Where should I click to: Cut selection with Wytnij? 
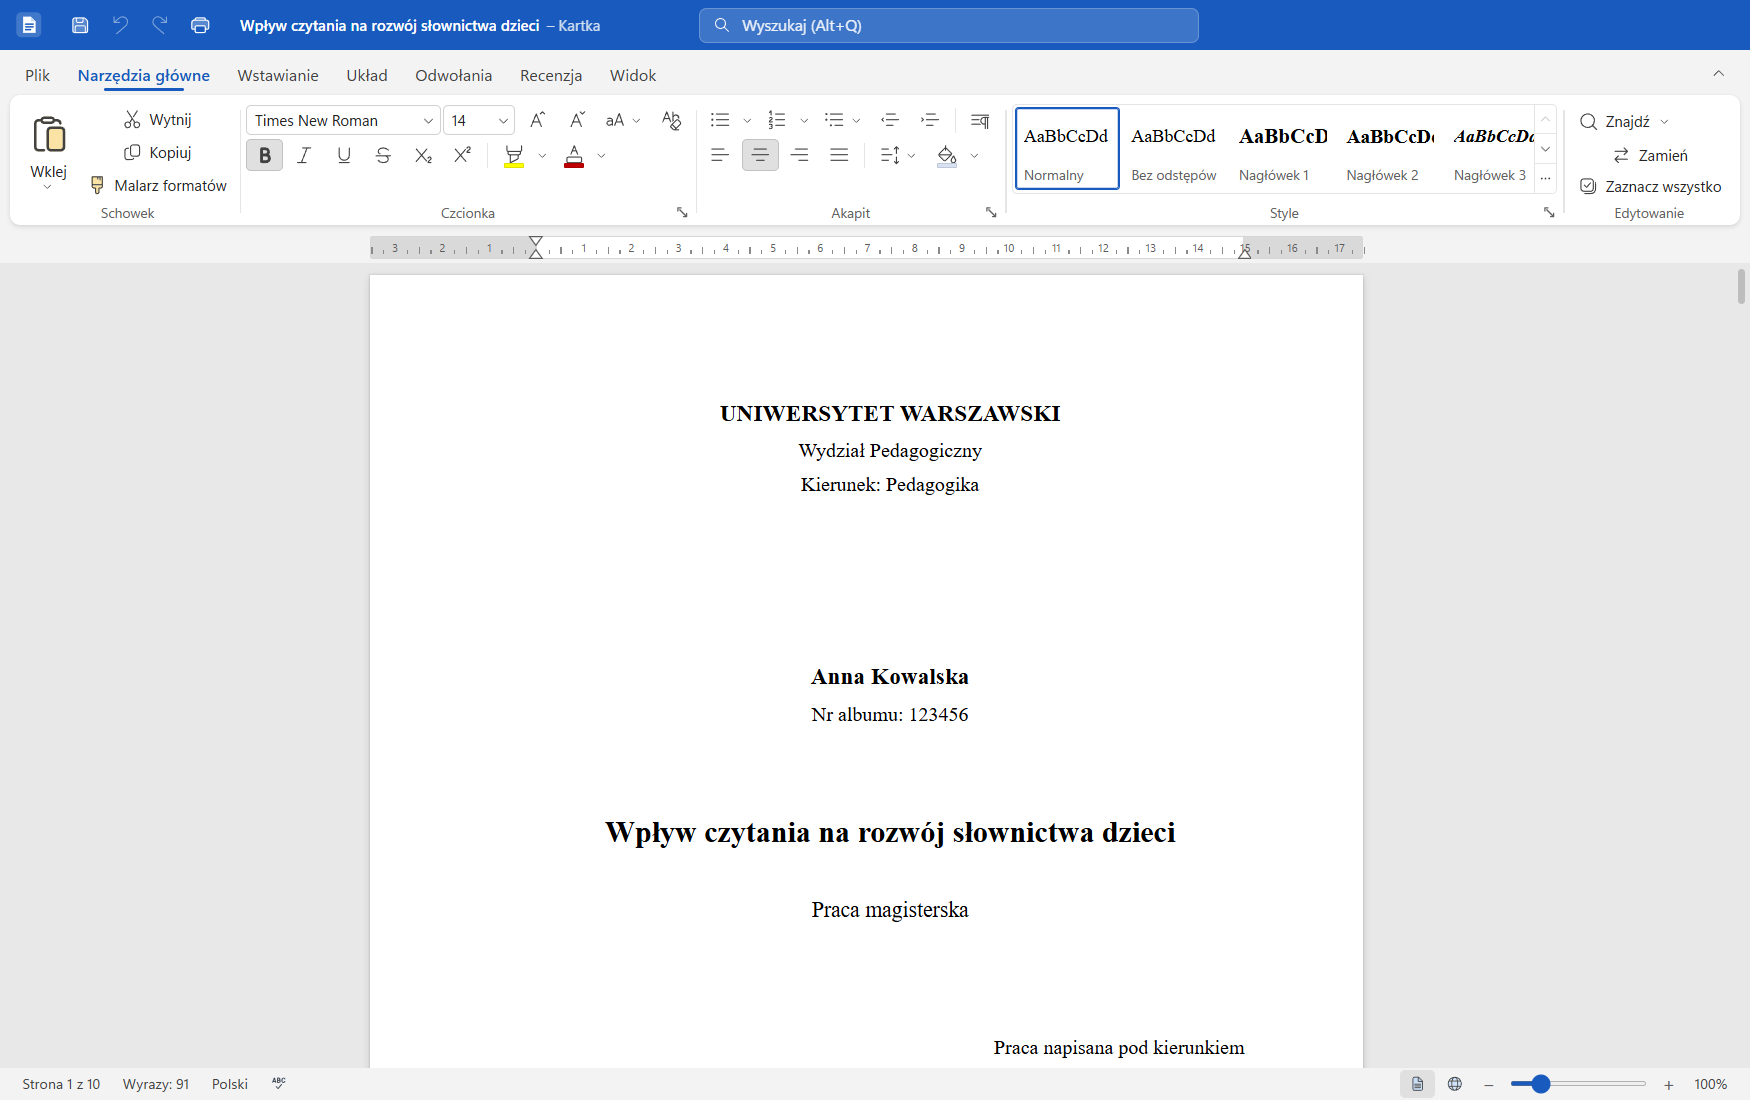[158, 119]
